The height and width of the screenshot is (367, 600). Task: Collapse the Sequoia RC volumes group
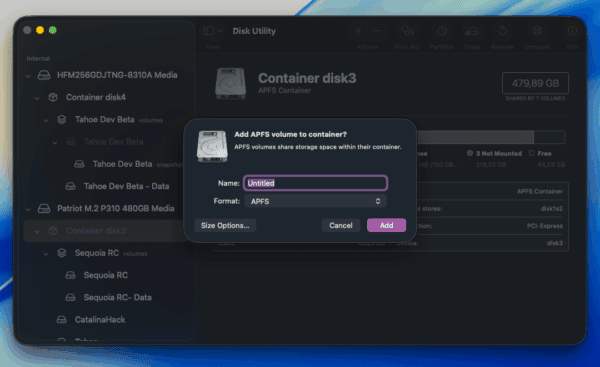click(x=46, y=253)
